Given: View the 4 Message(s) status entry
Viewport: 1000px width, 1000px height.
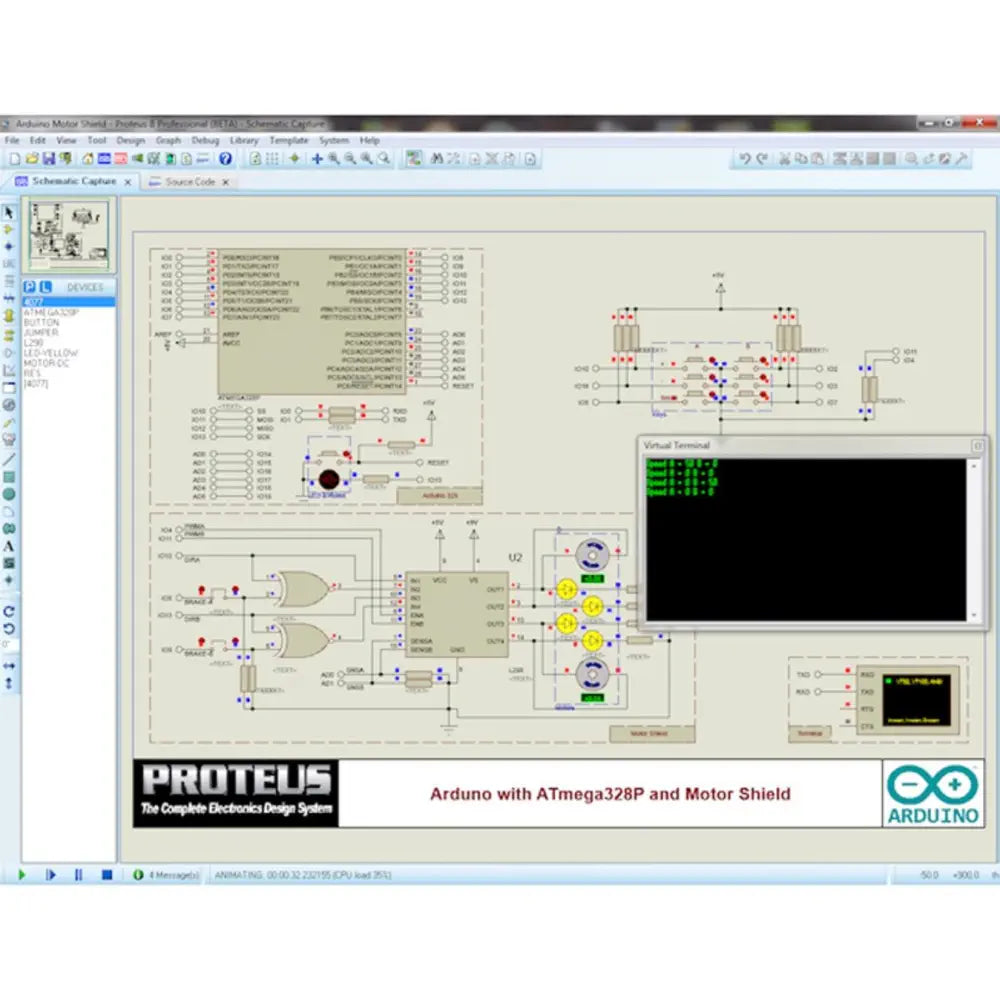Looking at the screenshot, I should (170, 874).
